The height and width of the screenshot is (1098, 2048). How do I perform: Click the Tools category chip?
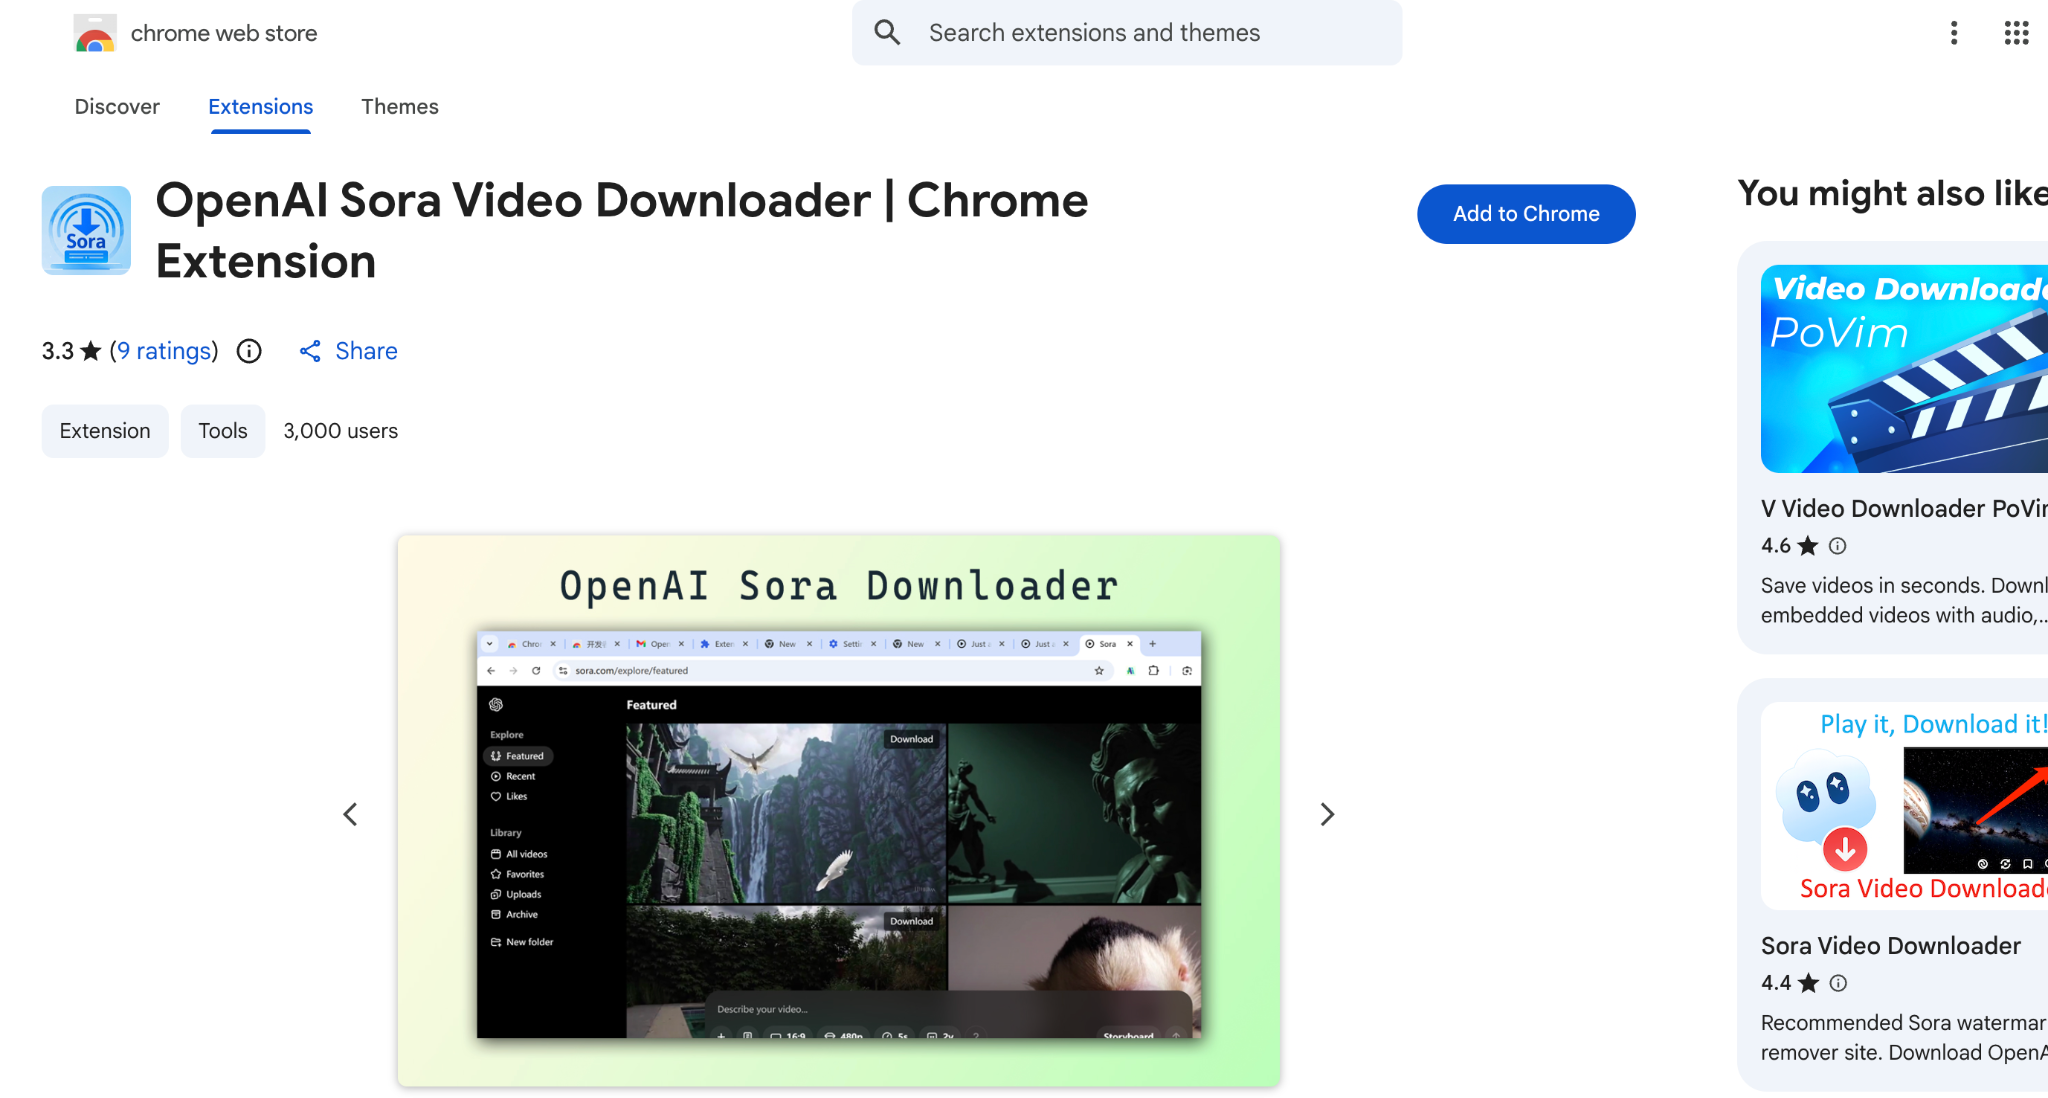[x=222, y=431]
